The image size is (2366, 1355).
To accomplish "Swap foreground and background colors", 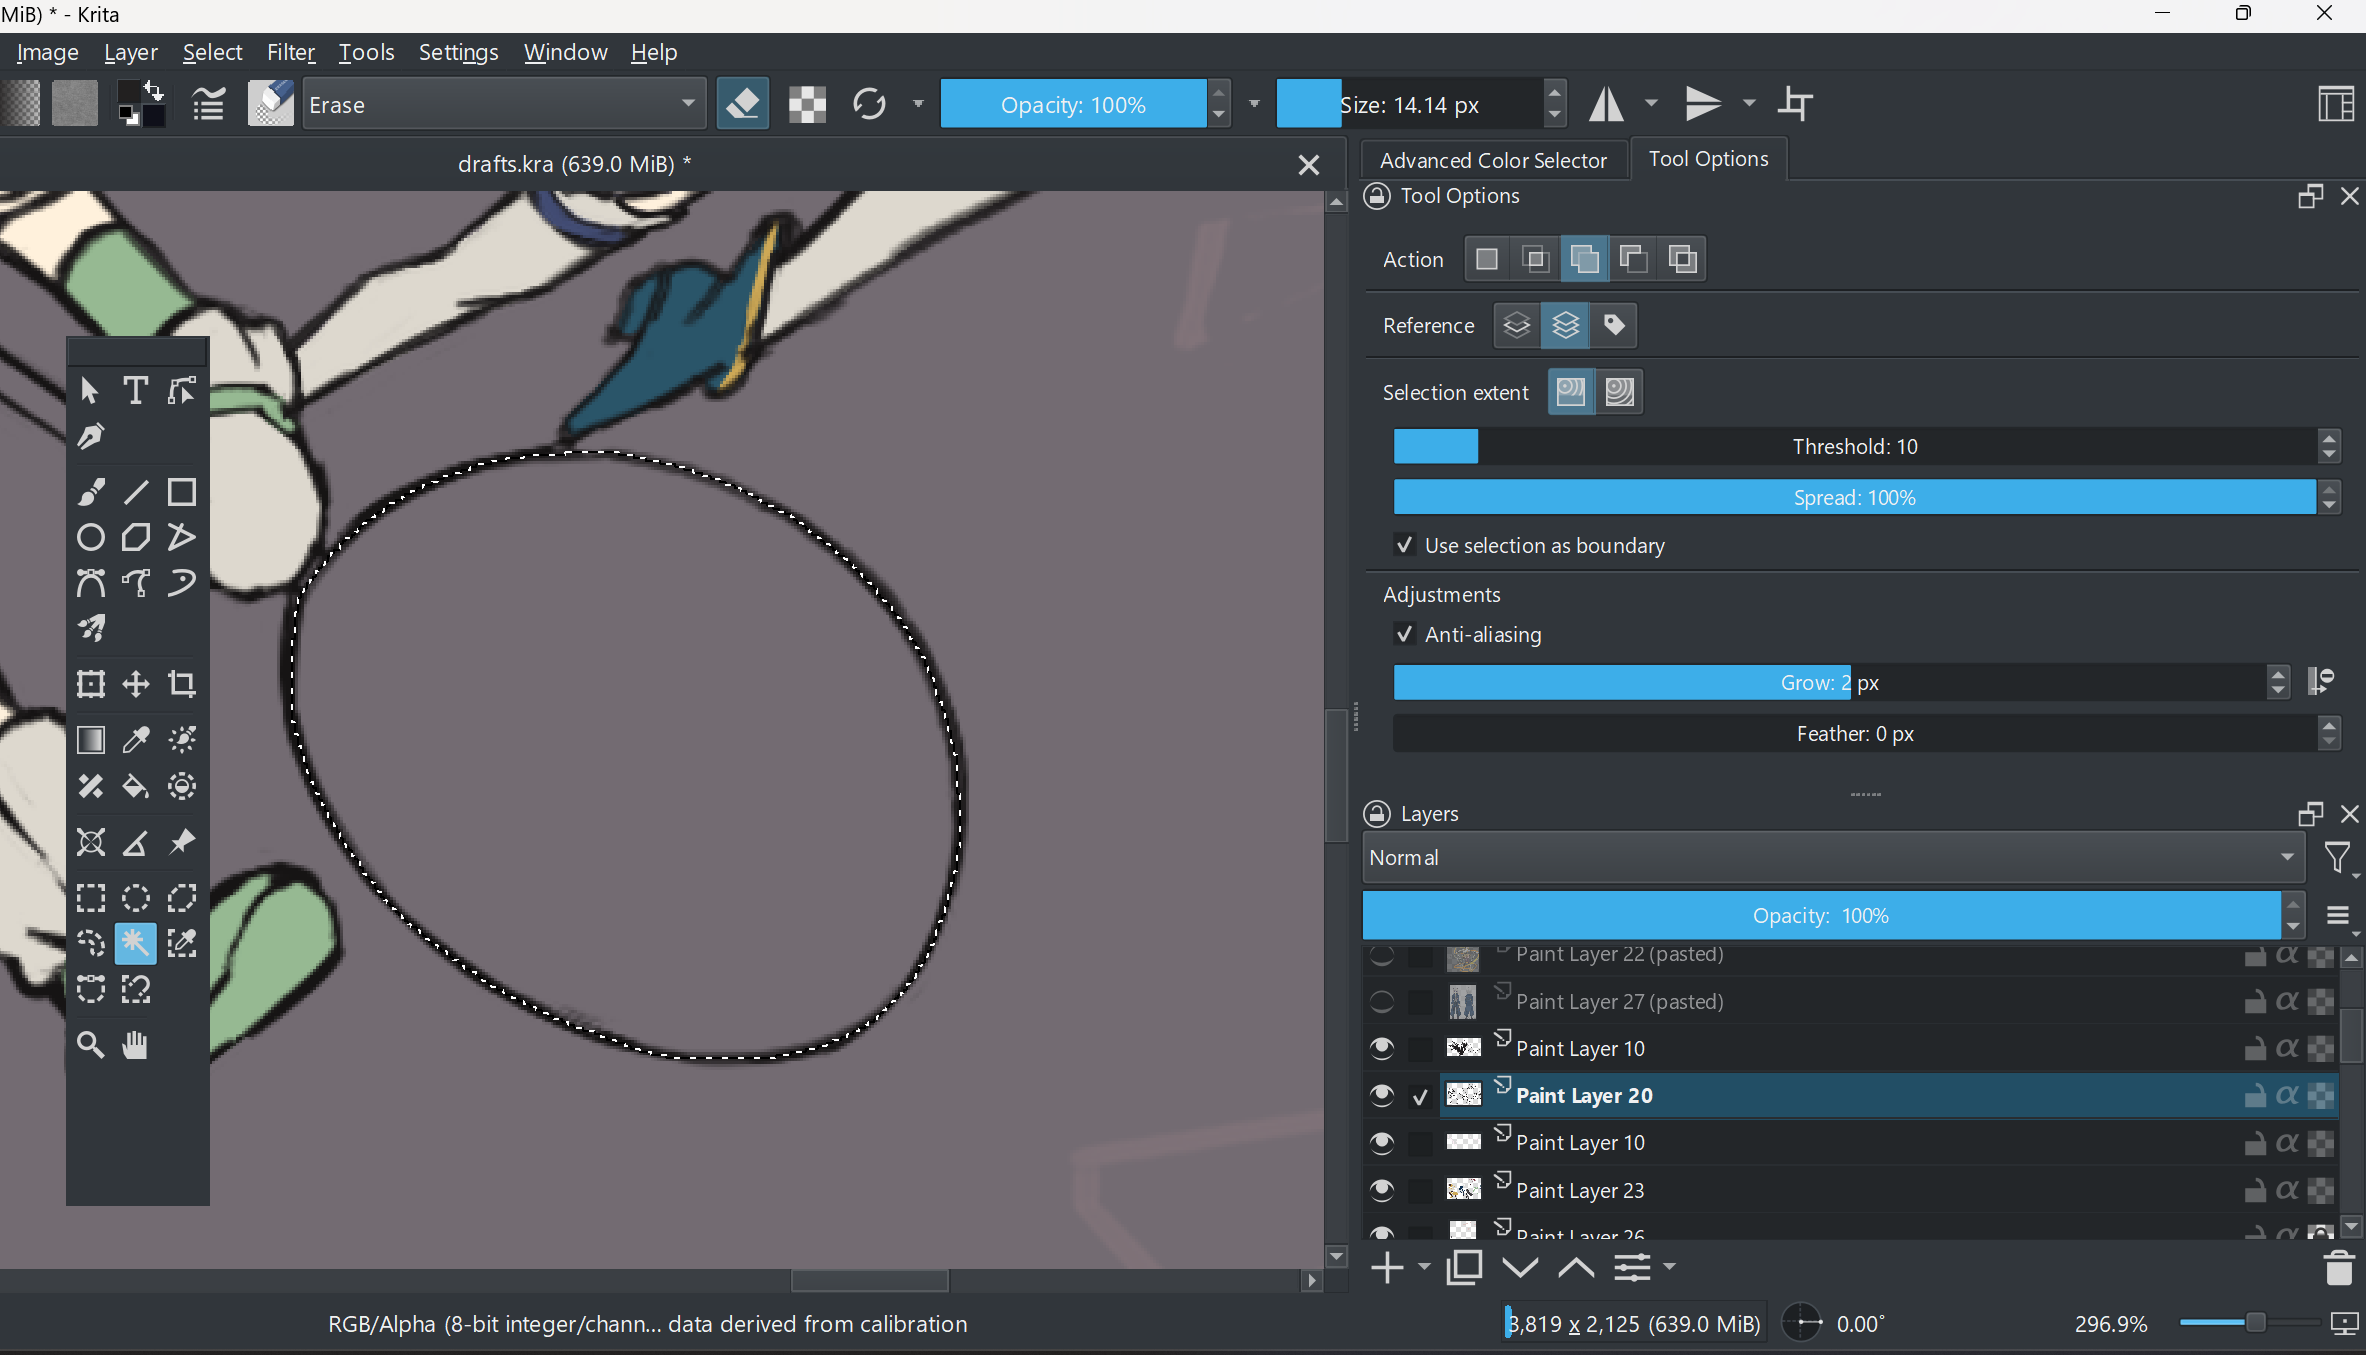I will [154, 90].
